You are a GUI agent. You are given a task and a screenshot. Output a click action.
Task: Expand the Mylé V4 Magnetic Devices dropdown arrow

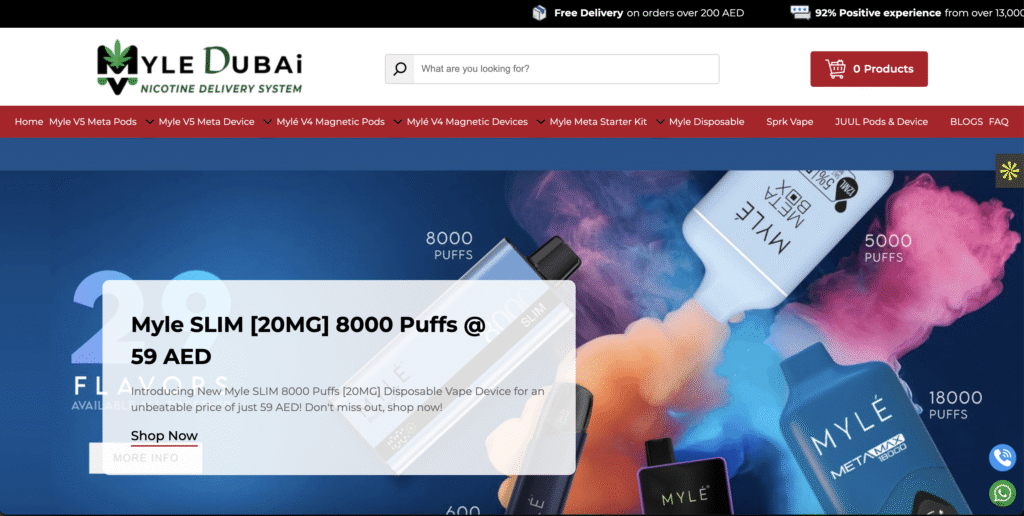pos(540,122)
